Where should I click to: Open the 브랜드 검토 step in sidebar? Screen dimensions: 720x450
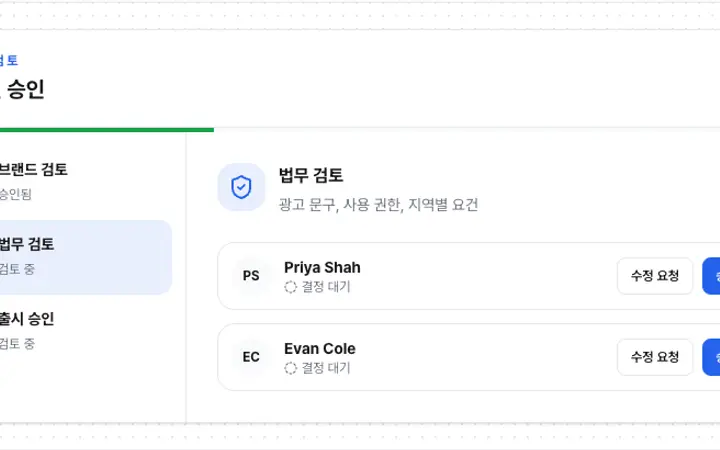point(85,181)
